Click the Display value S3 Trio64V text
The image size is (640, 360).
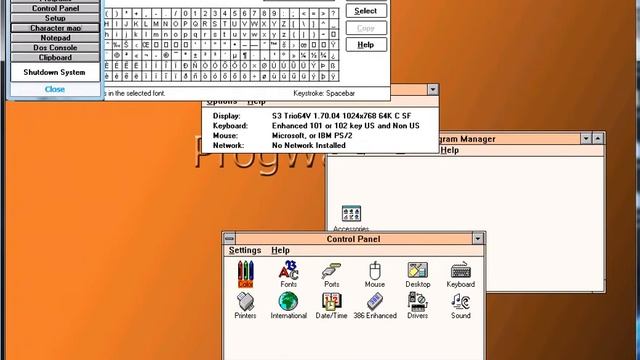click(341, 116)
